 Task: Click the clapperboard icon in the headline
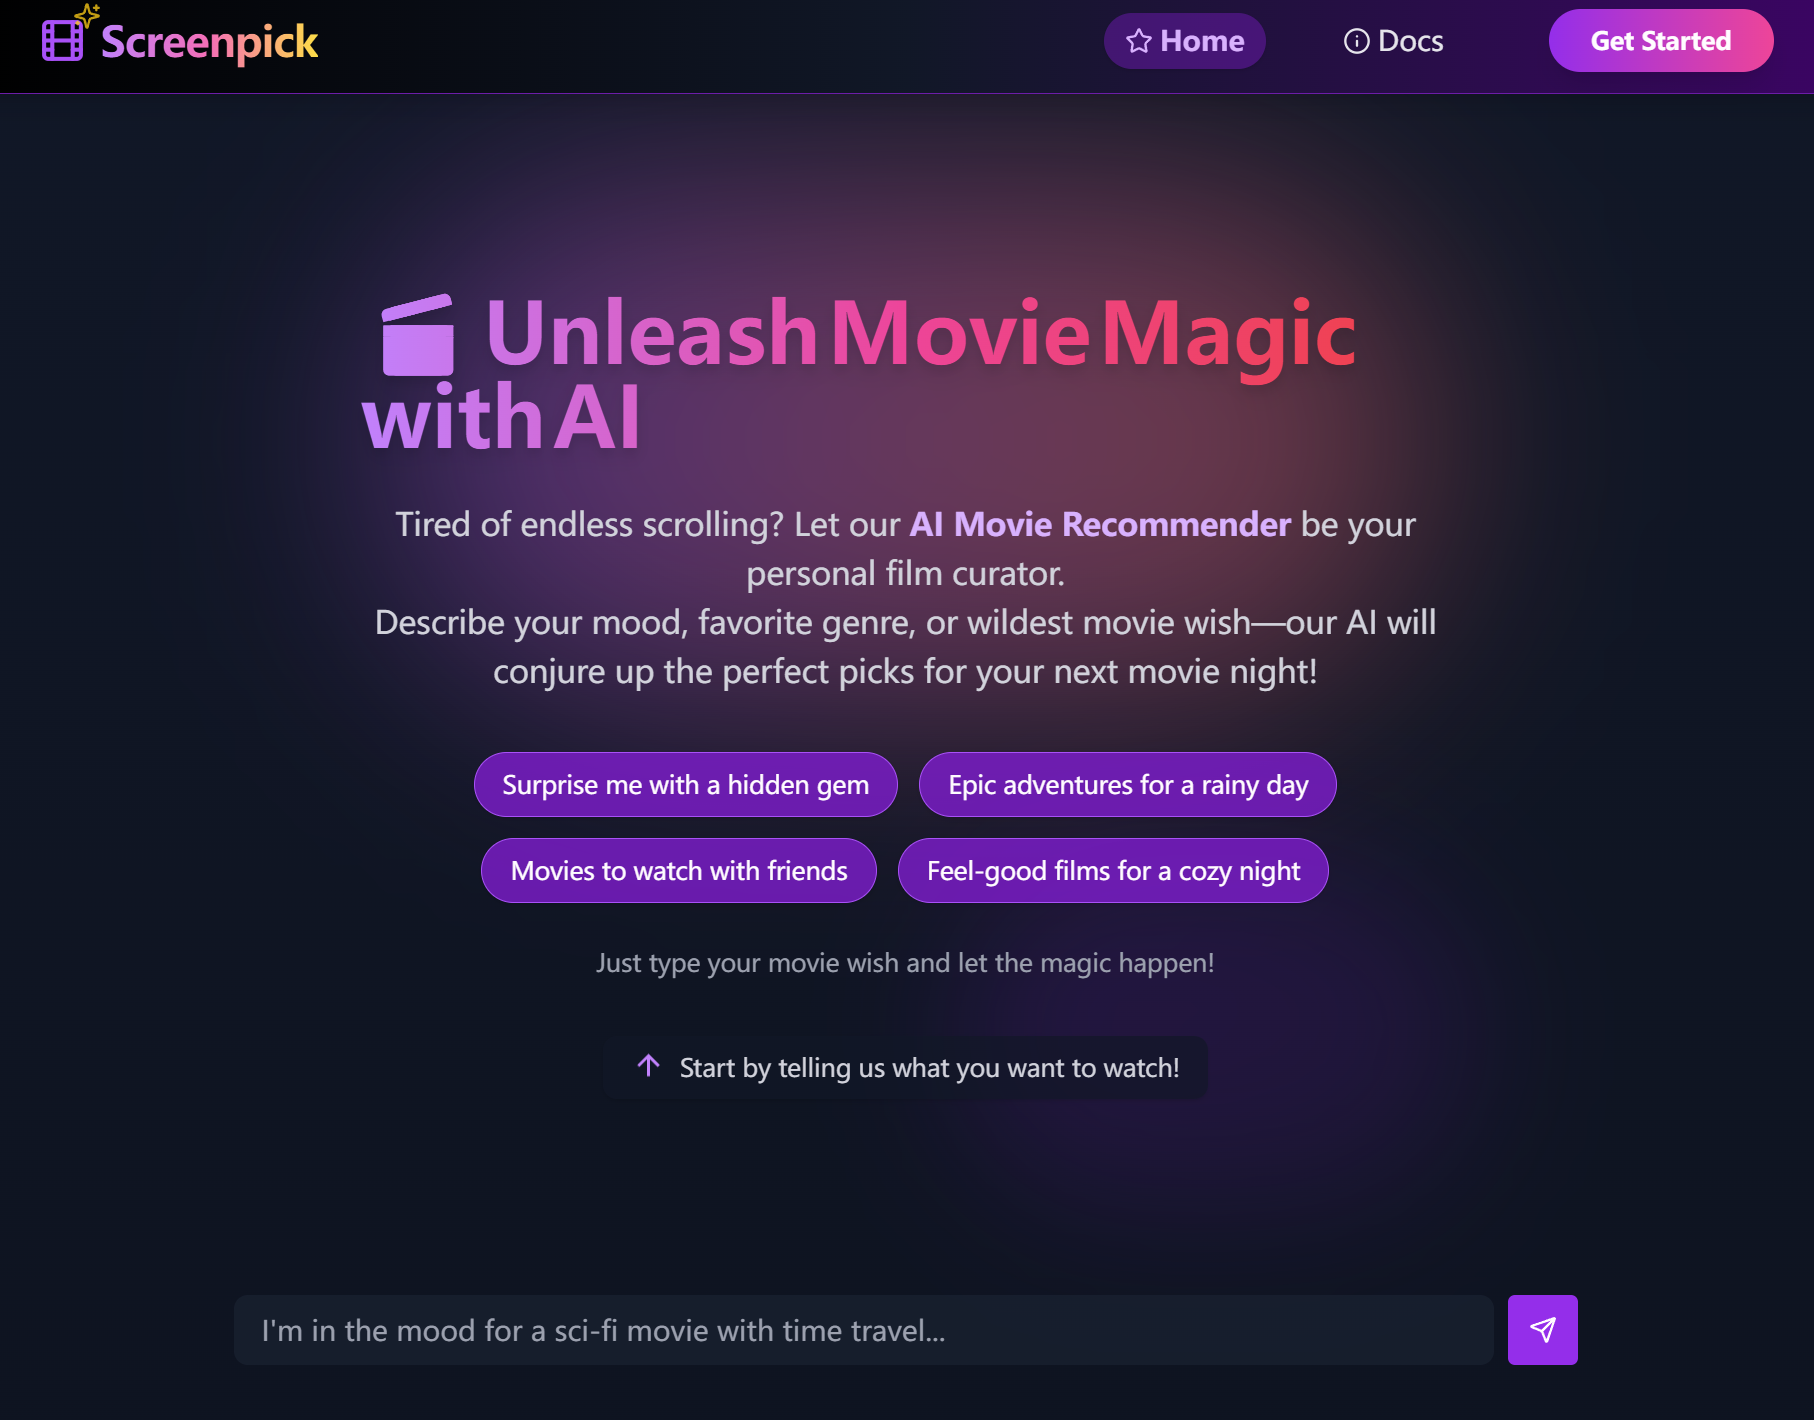(418, 335)
